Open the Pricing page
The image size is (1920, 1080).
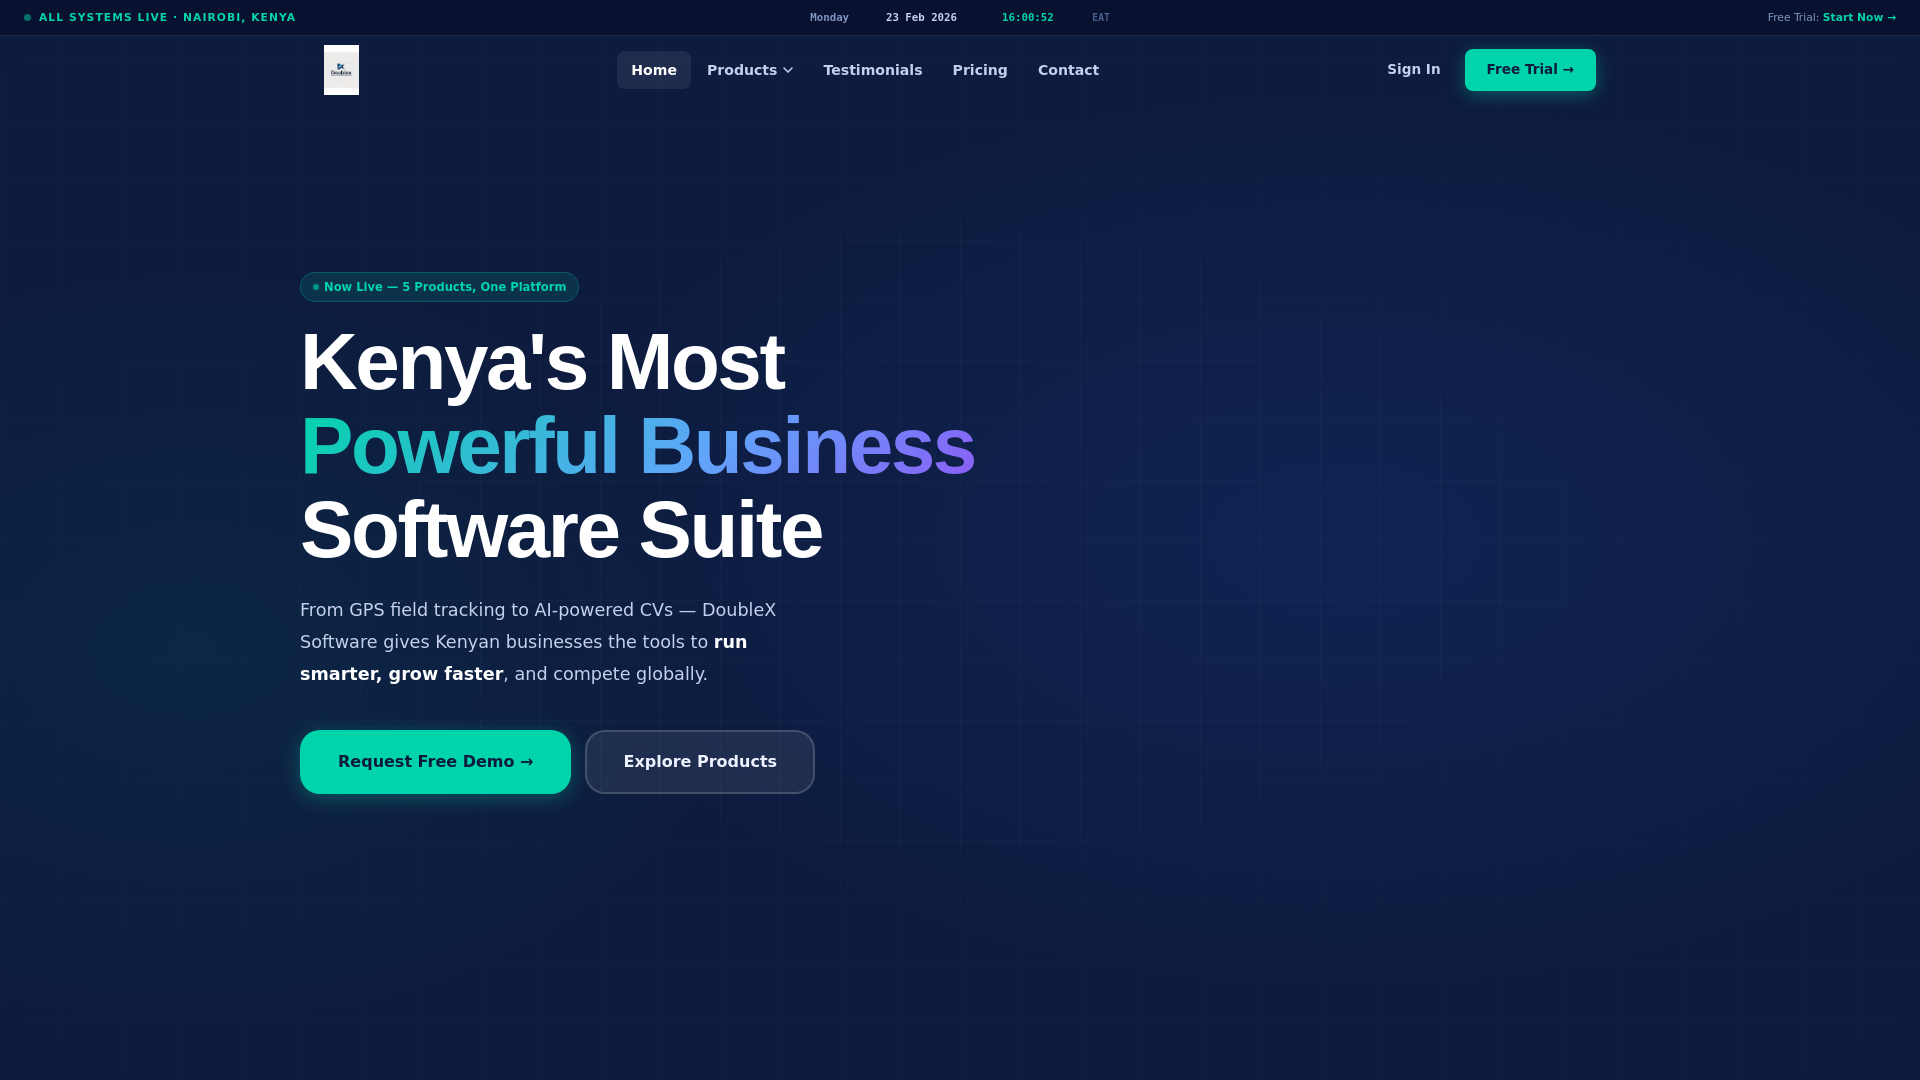(980, 70)
